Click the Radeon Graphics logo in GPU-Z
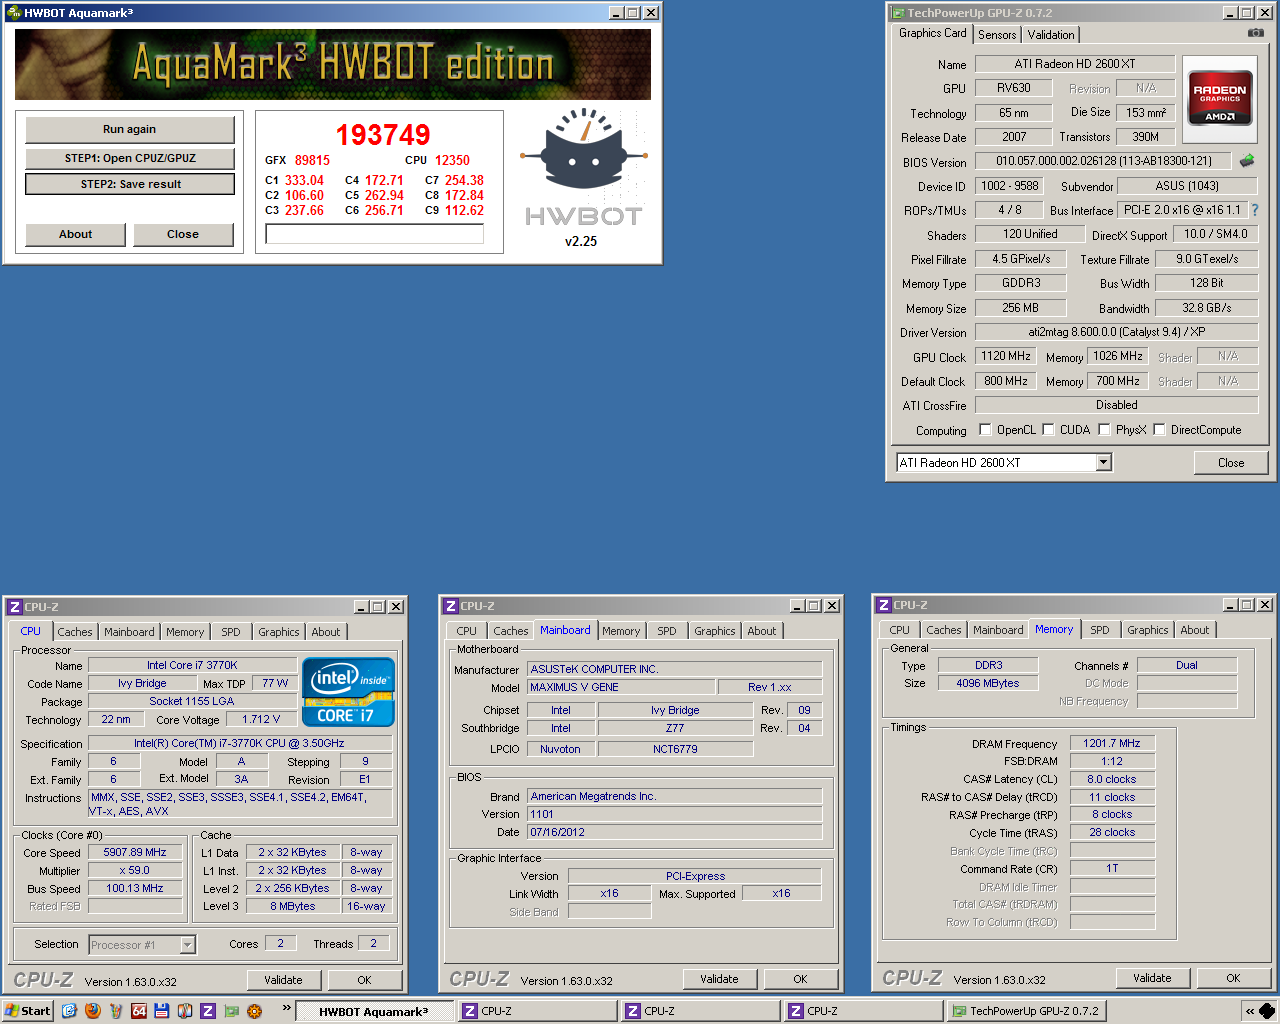This screenshot has height=1024, width=1280. (x=1220, y=97)
